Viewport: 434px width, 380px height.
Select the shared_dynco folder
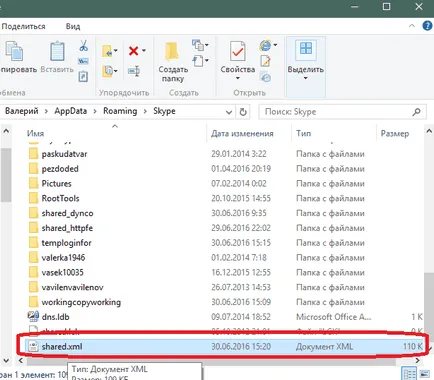67,213
